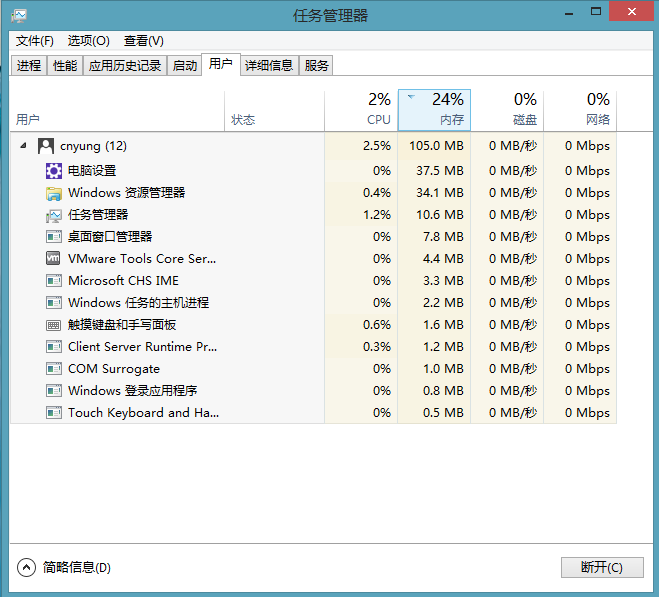The width and height of the screenshot is (659, 597).
Task: Click the 简略信息(D) link text
Action: click(x=76, y=568)
